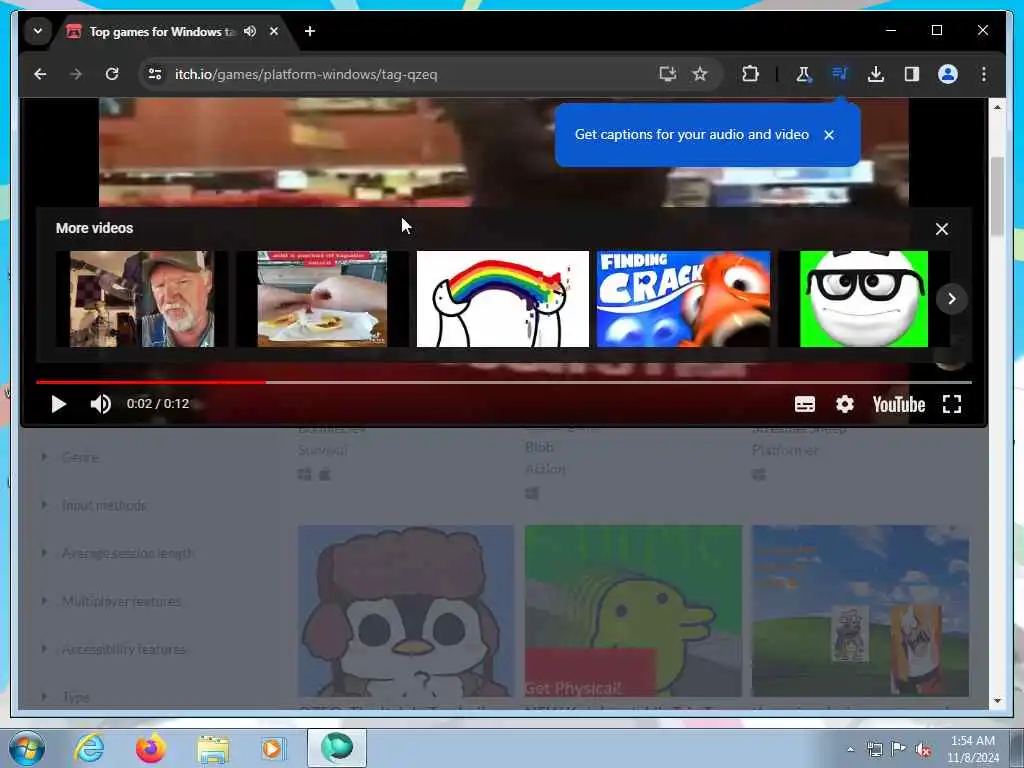The height and width of the screenshot is (768, 1024).
Task: Open the Action Center flag icon
Action: (x=899, y=748)
